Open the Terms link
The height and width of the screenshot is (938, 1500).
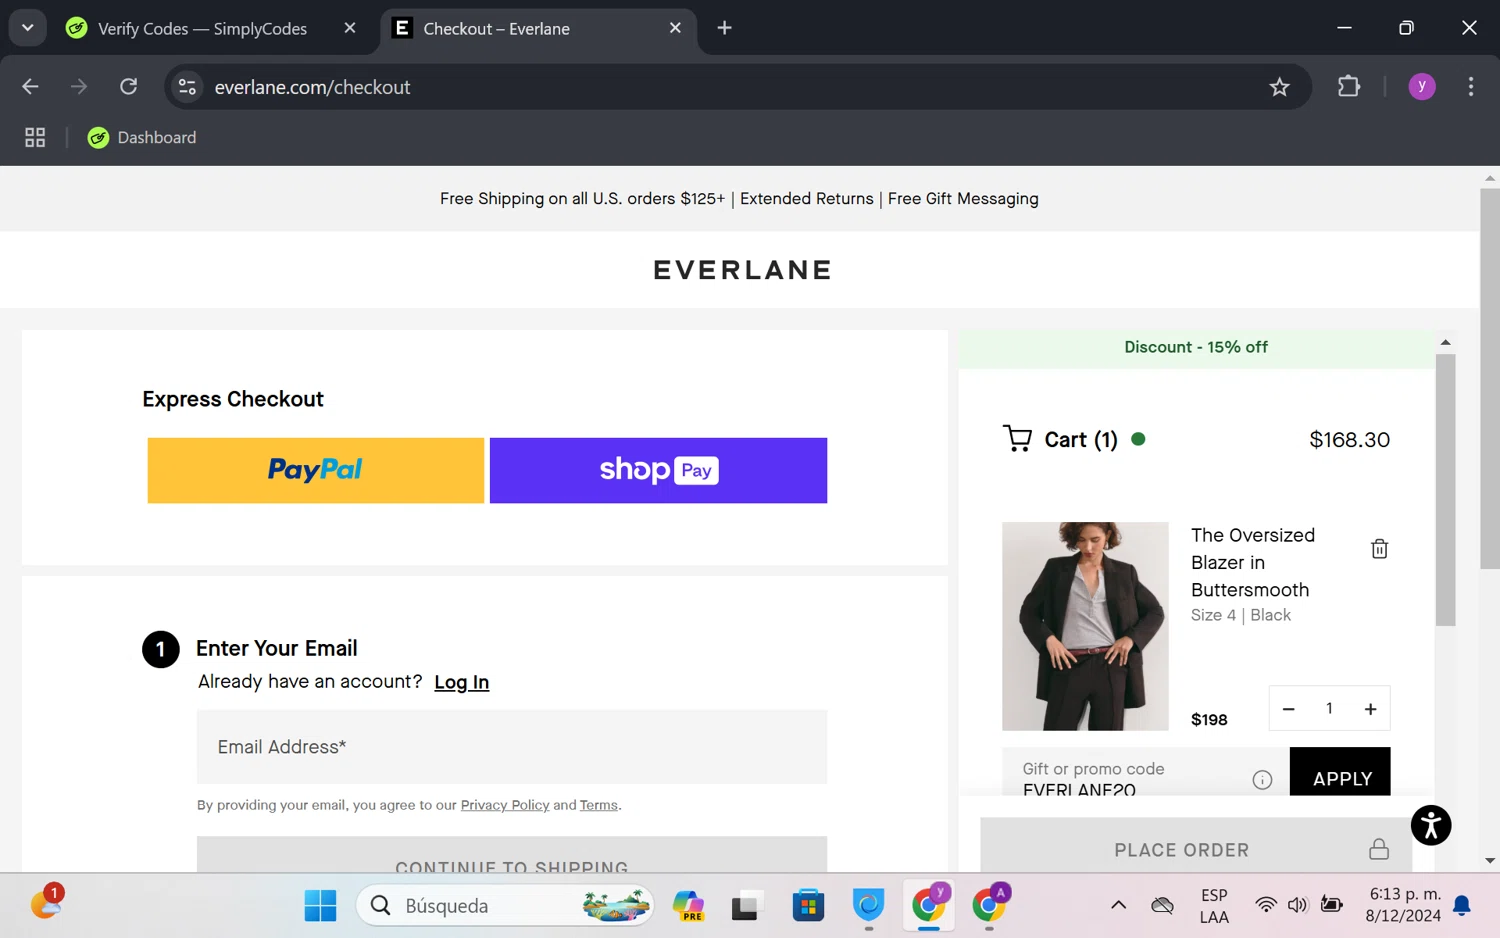click(x=599, y=805)
